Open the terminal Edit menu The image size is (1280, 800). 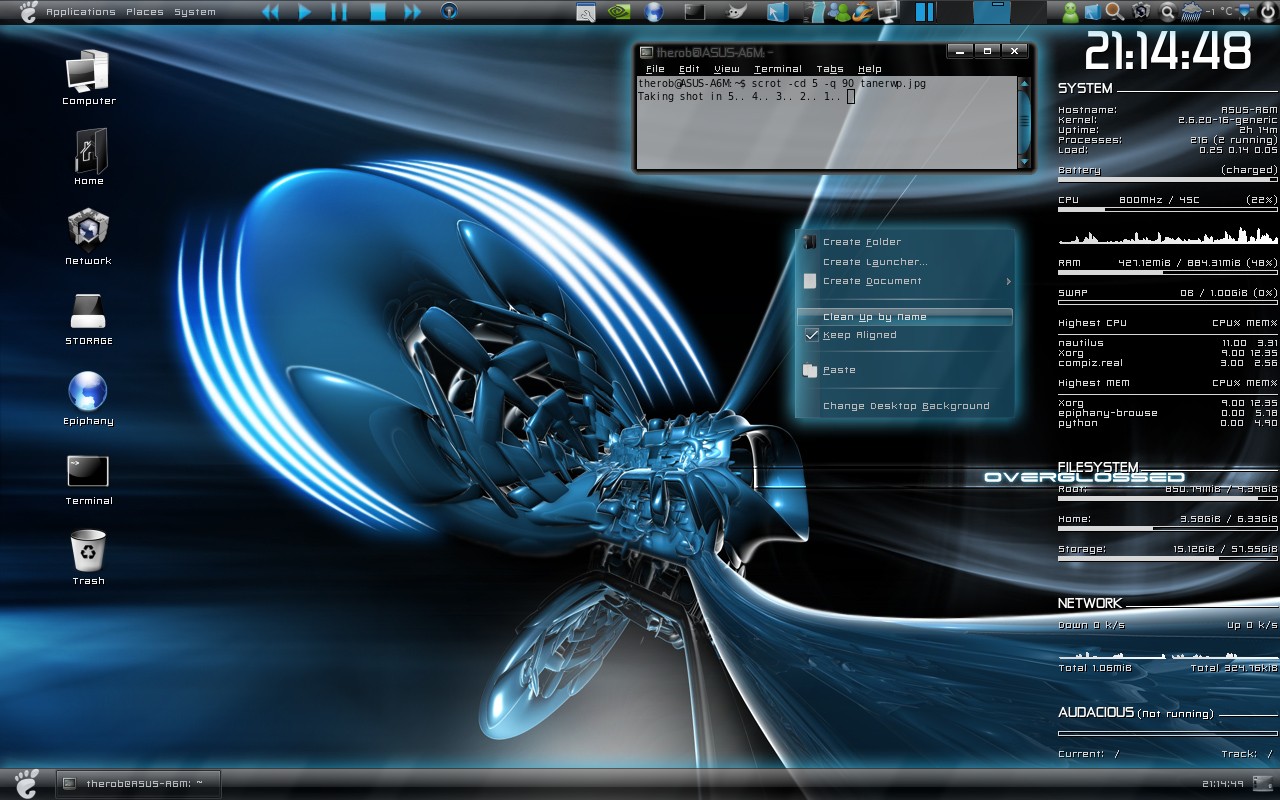tap(689, 69)
